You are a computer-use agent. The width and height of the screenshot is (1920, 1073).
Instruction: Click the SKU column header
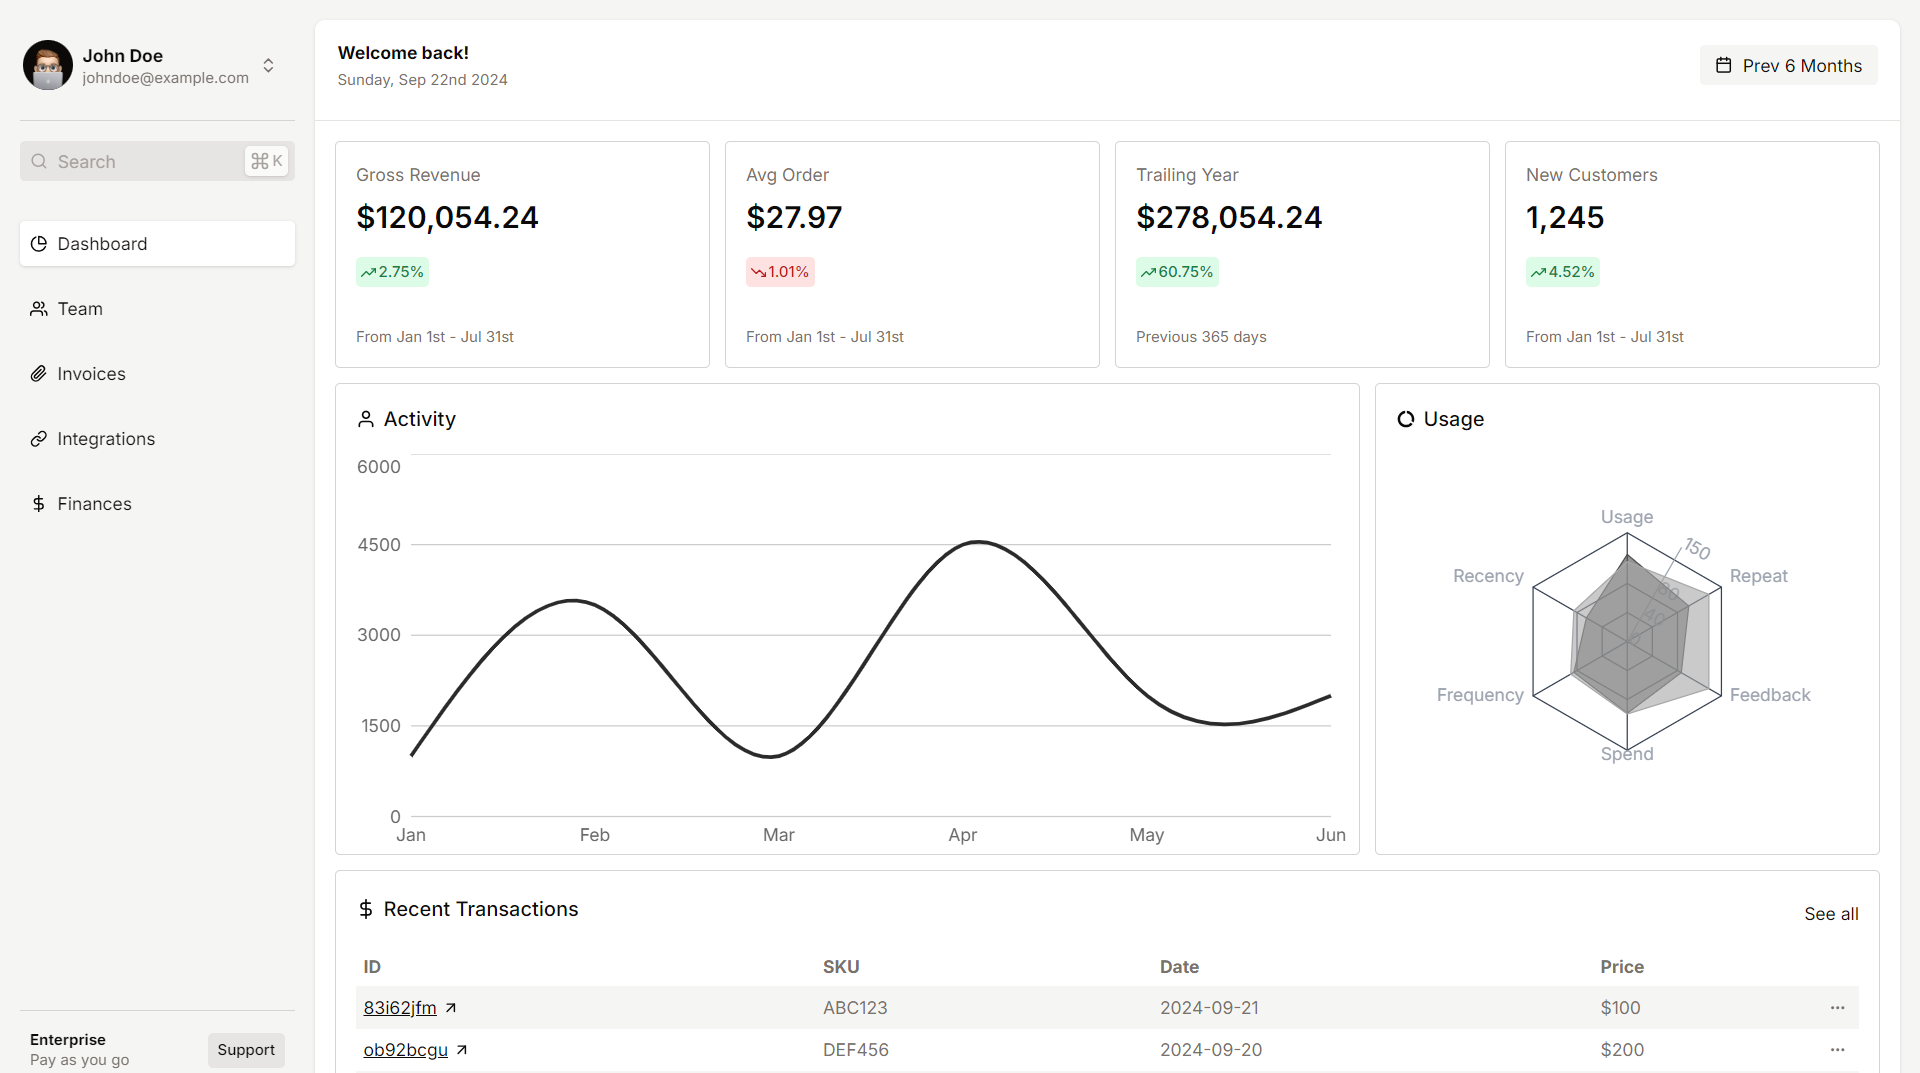(841, 967)
